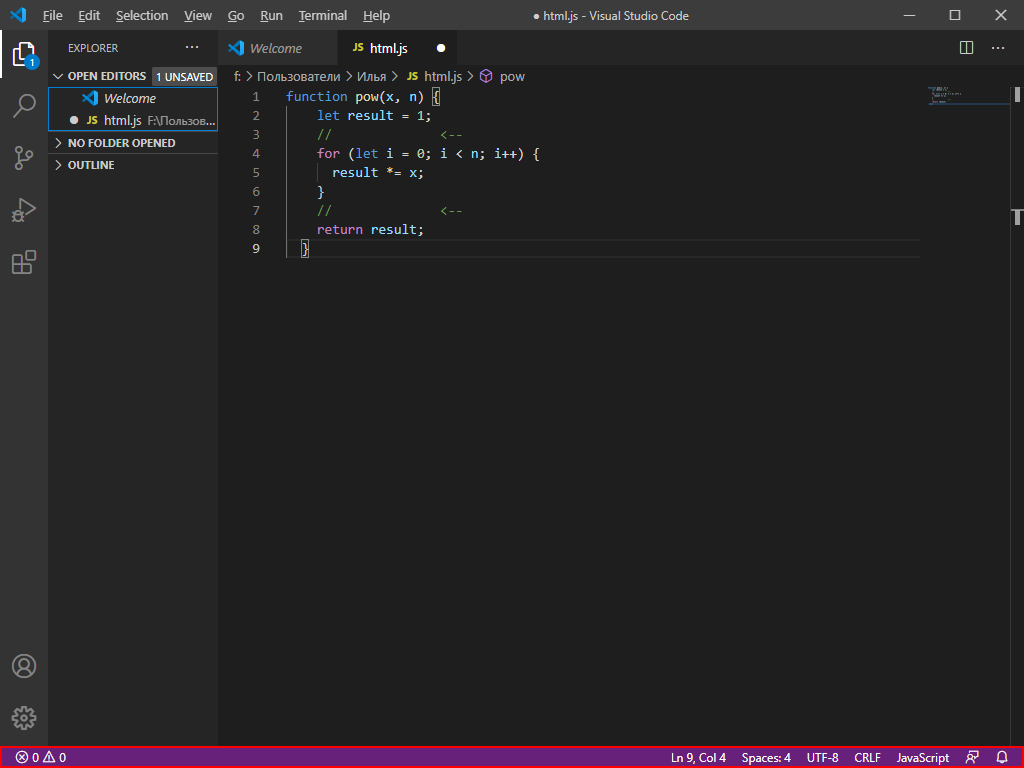The height and width of the screenshot is (768, 1024).
Task: Open the Notifications bell
Action: [x=1001, y=757]
